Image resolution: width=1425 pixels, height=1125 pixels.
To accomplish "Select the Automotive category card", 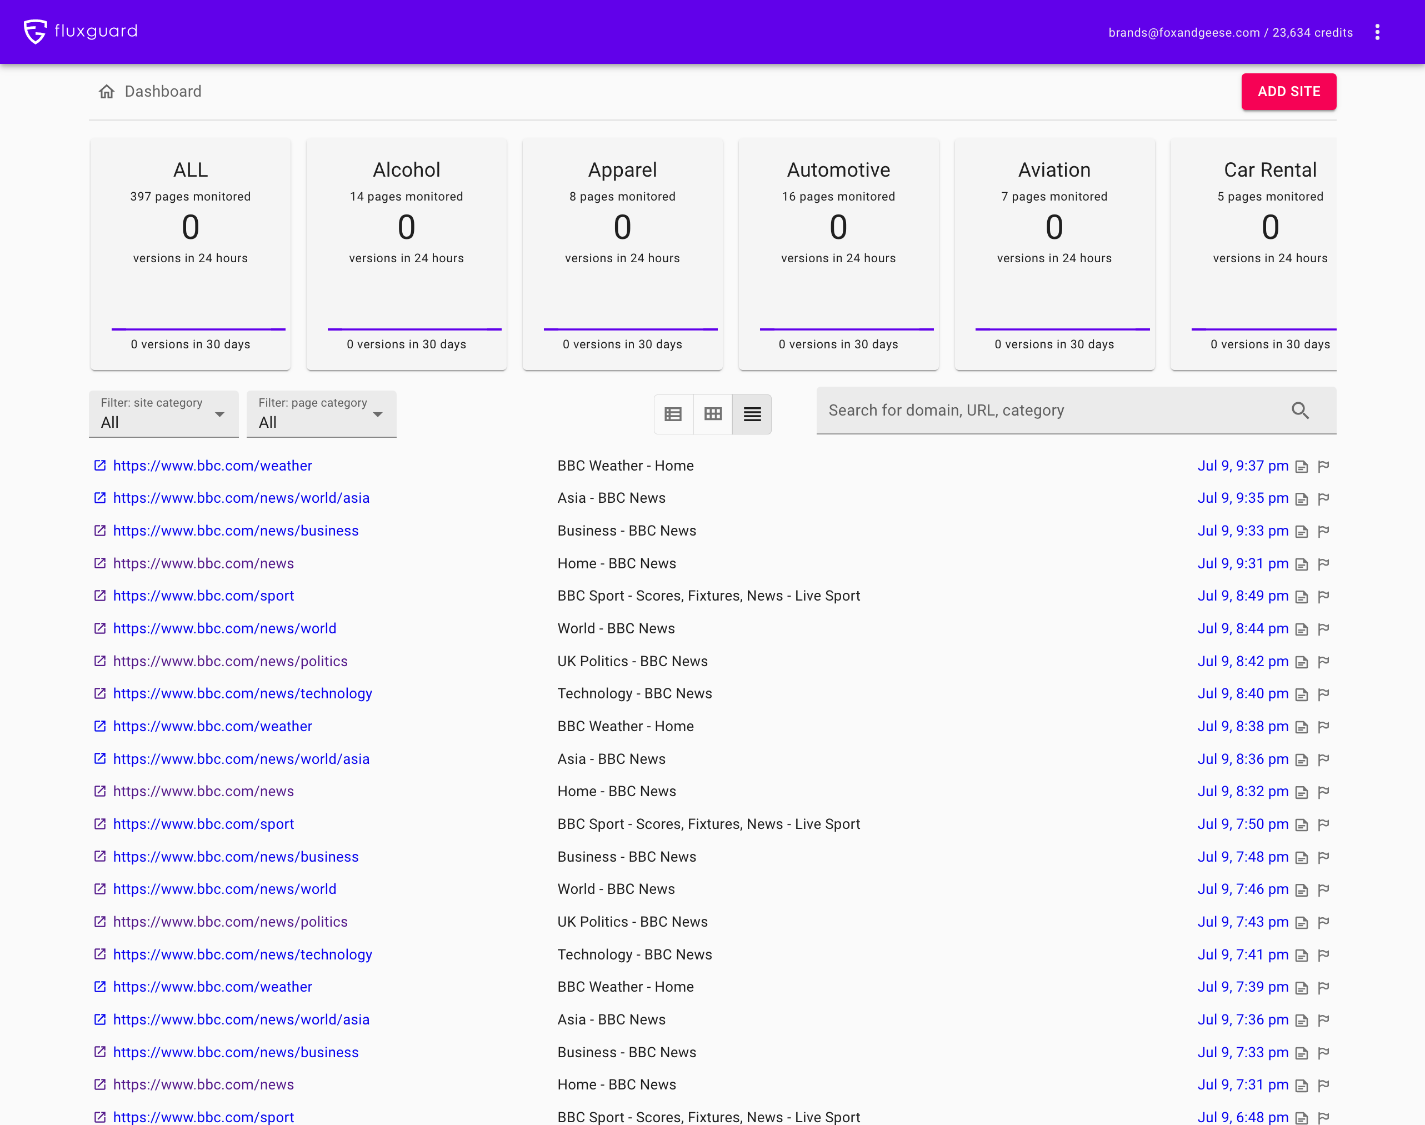I will (839, 254).
